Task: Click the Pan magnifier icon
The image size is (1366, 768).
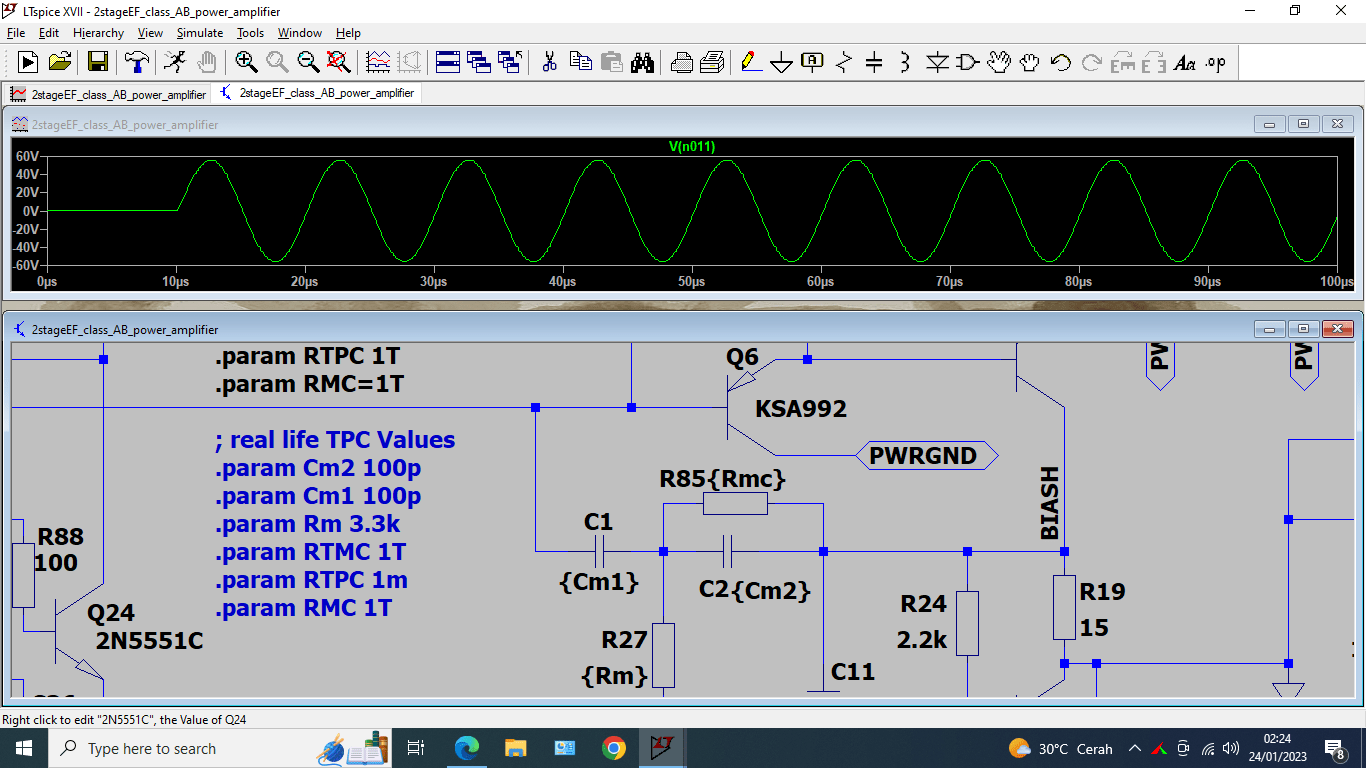Action: (277, 62)
